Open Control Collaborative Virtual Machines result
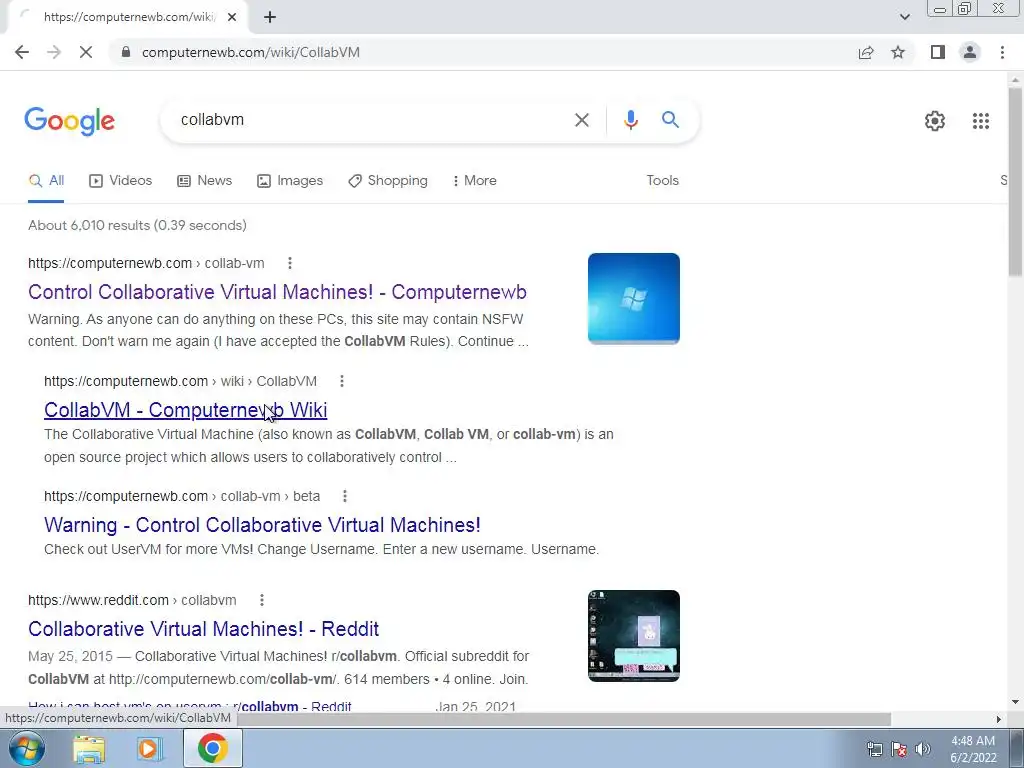 [278, 292]
